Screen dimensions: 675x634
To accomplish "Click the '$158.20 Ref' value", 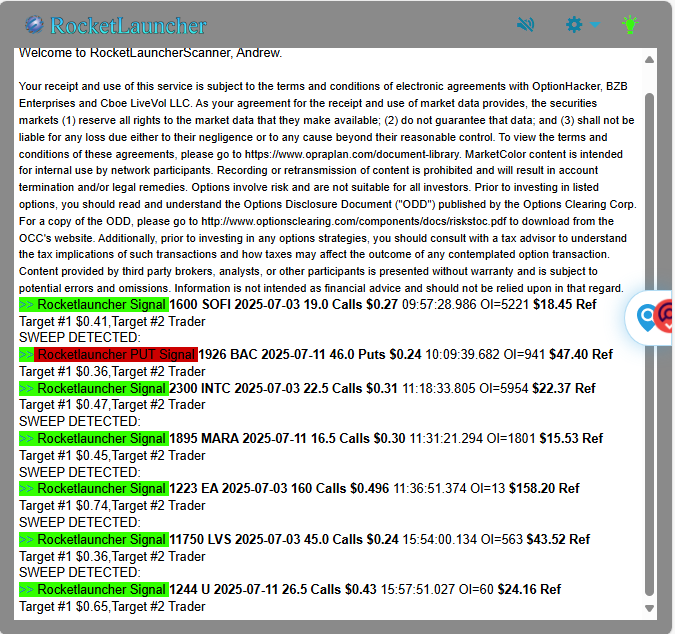I will click(x=545, y=489).
